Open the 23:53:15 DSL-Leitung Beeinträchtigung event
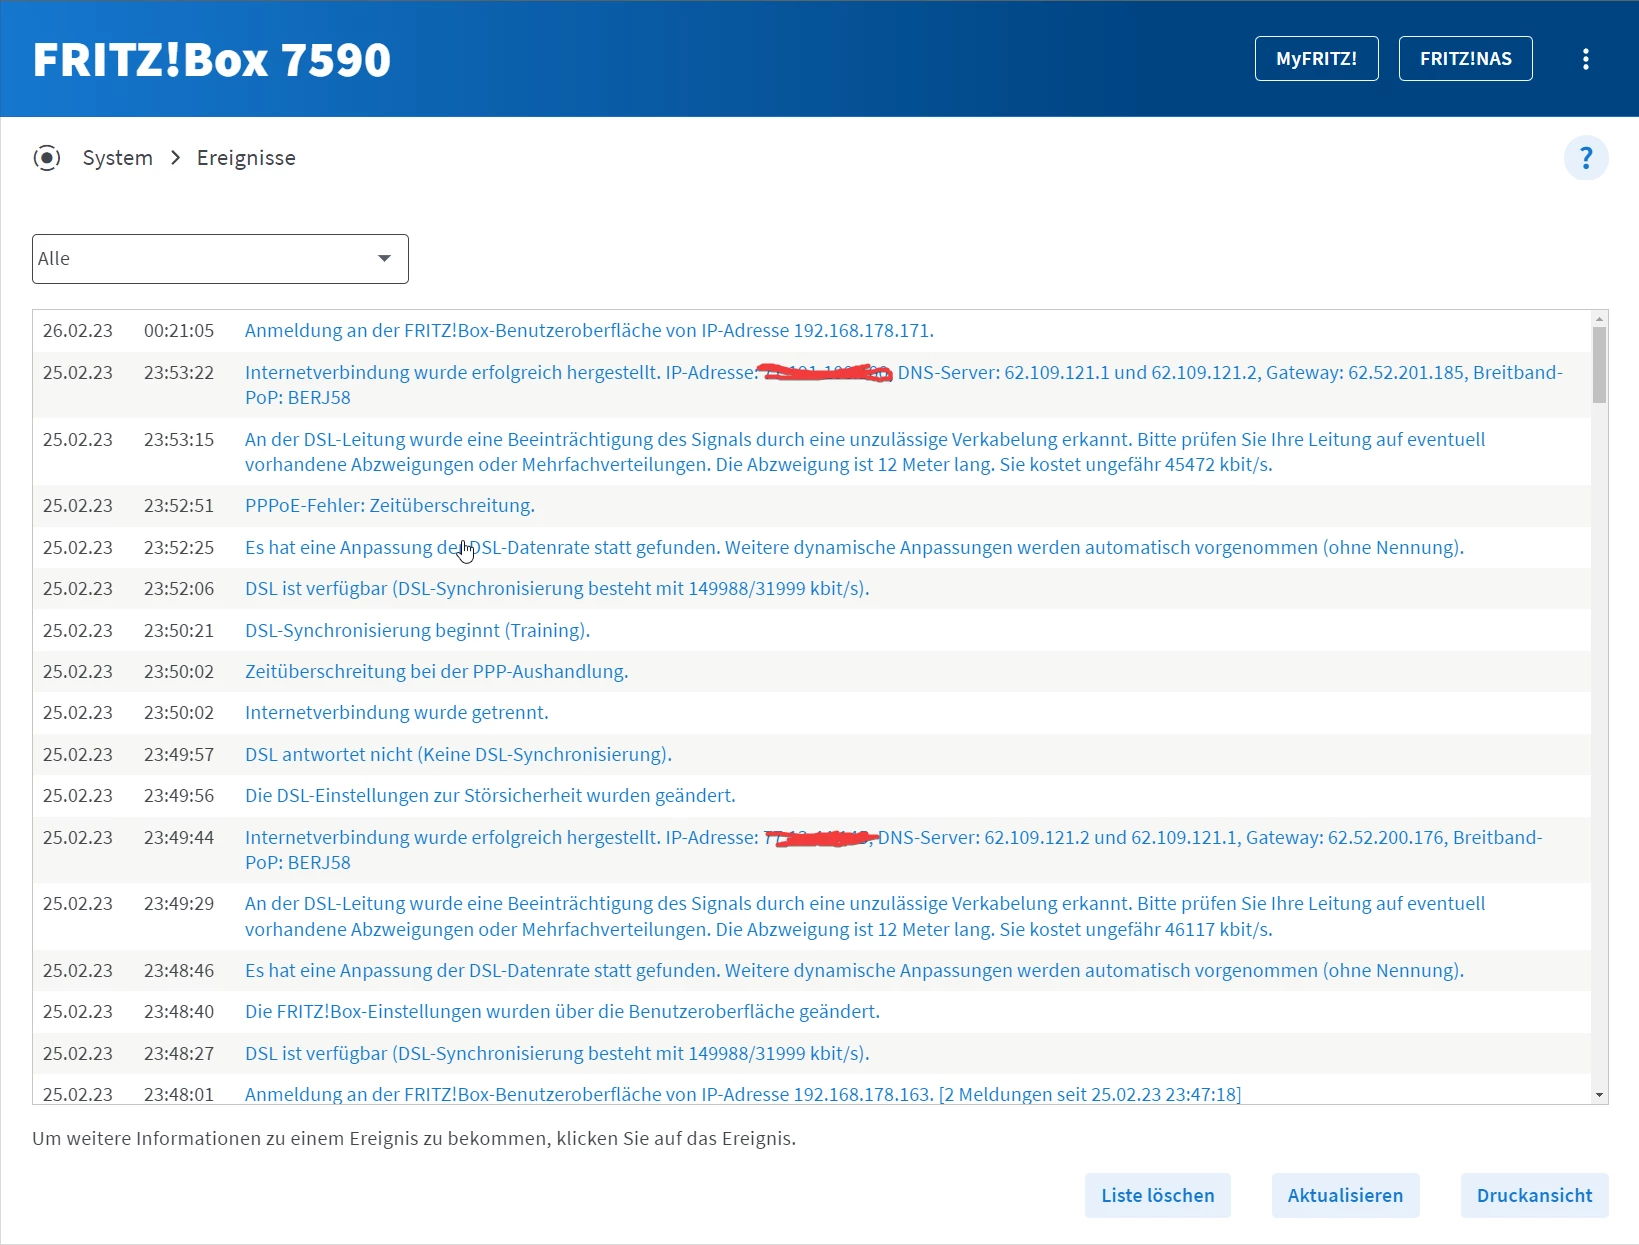This screenshot has width=1639, height=1245. pyautogui.click(x=865, y=452)
